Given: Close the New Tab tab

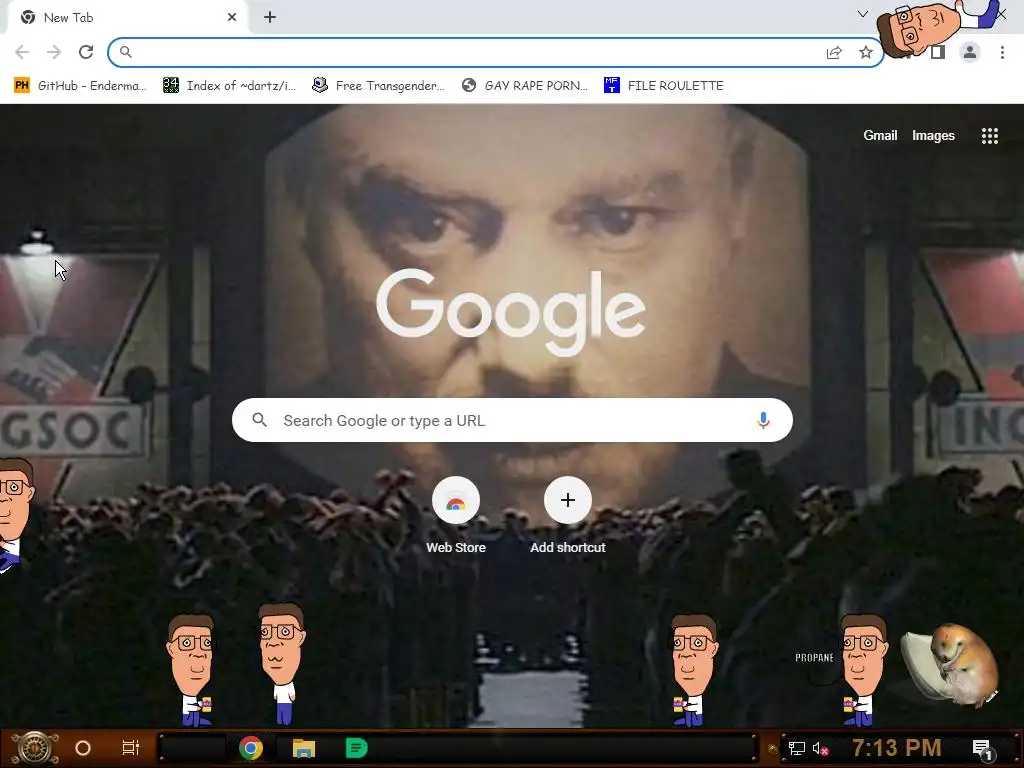Looking at the screenshot, I should 232,18.
